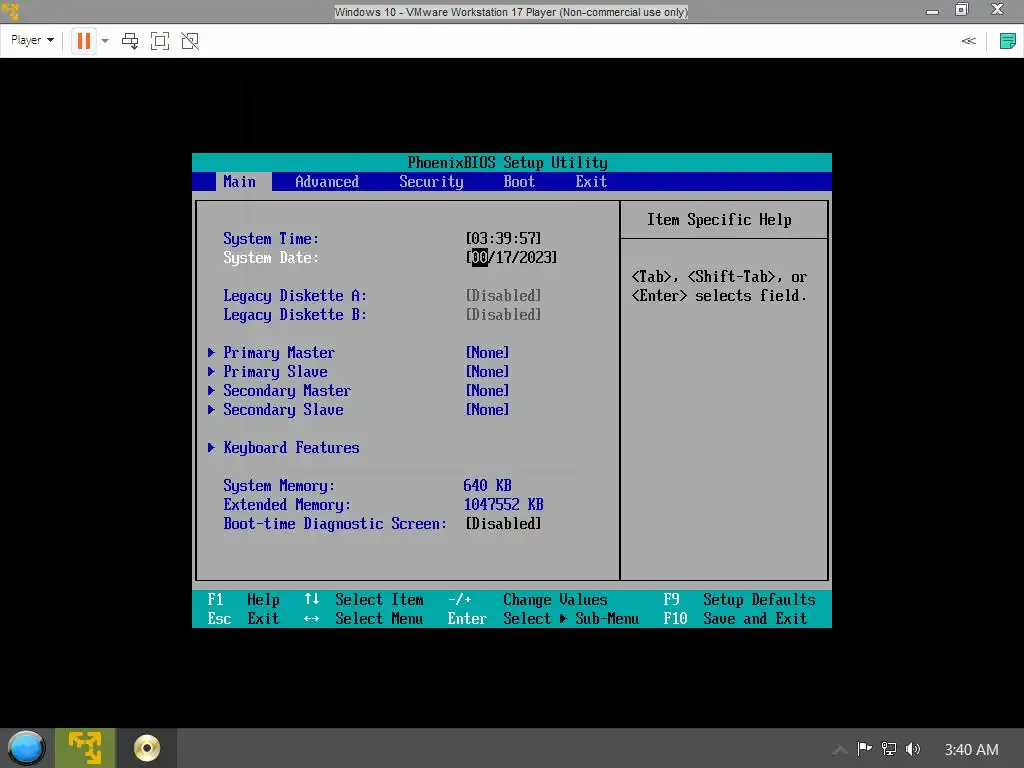Click Secondary Master [None] value
The height and width of the screenshot is (768, 1024).
tap(487, 391)
